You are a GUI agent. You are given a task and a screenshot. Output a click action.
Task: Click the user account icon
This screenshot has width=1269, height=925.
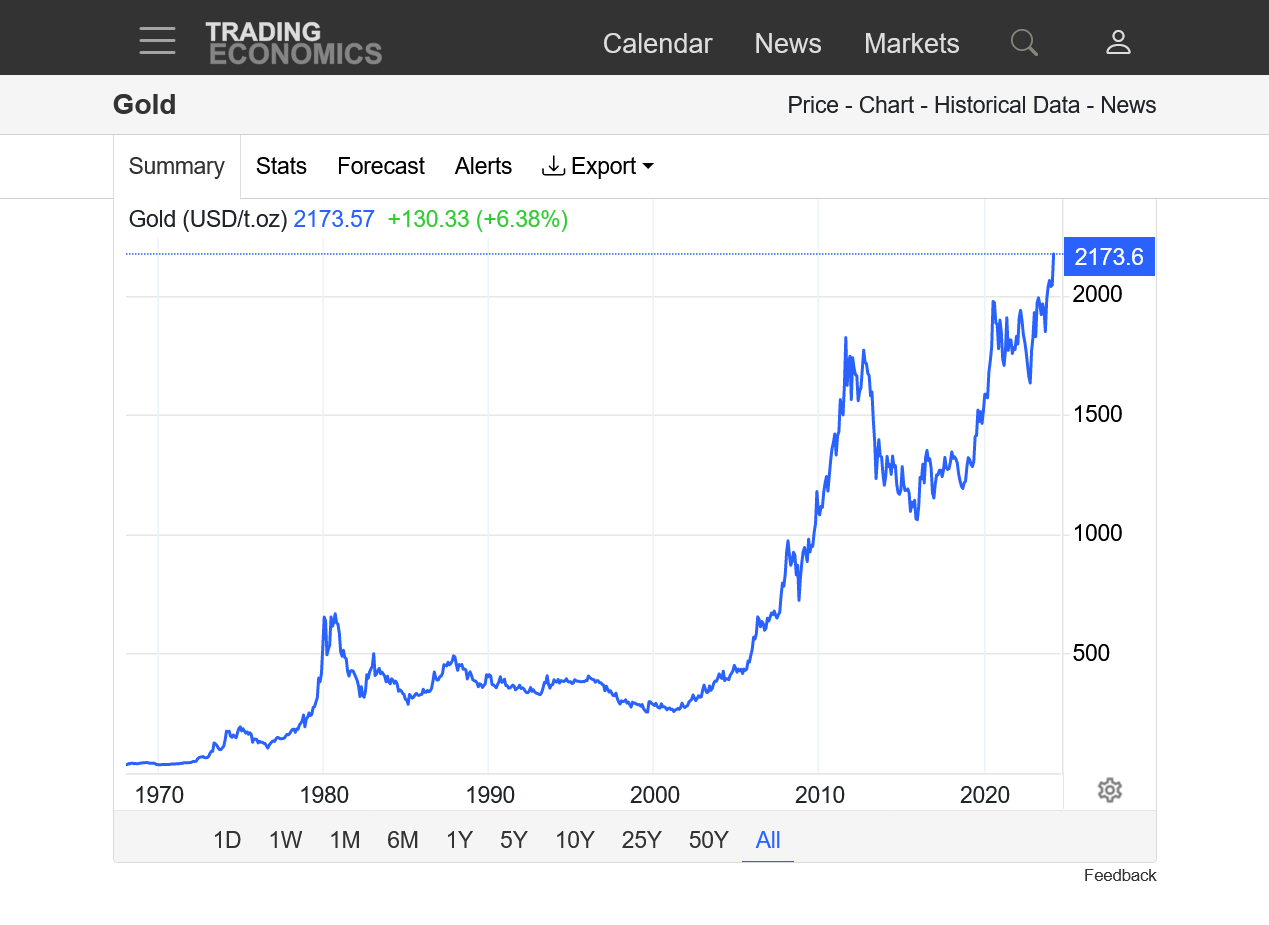1118,42
